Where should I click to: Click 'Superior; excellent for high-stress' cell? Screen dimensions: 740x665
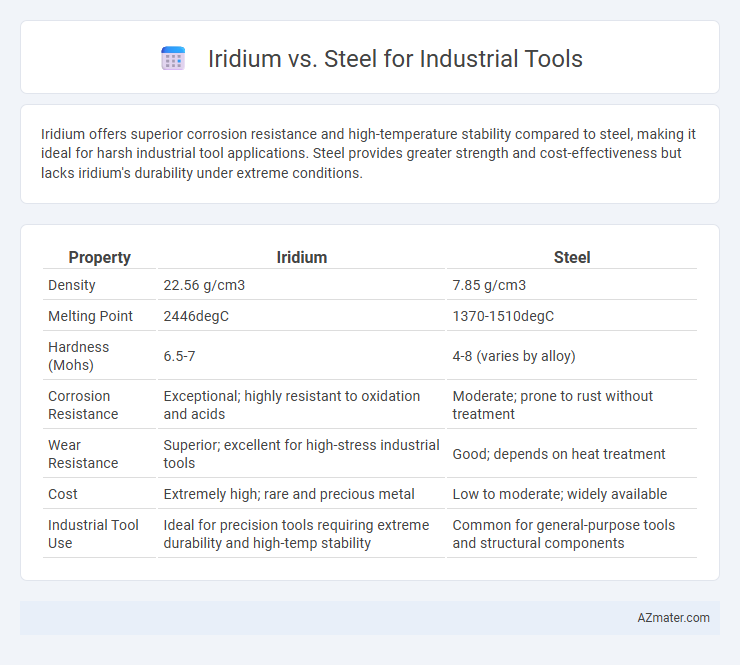(302, 454)
